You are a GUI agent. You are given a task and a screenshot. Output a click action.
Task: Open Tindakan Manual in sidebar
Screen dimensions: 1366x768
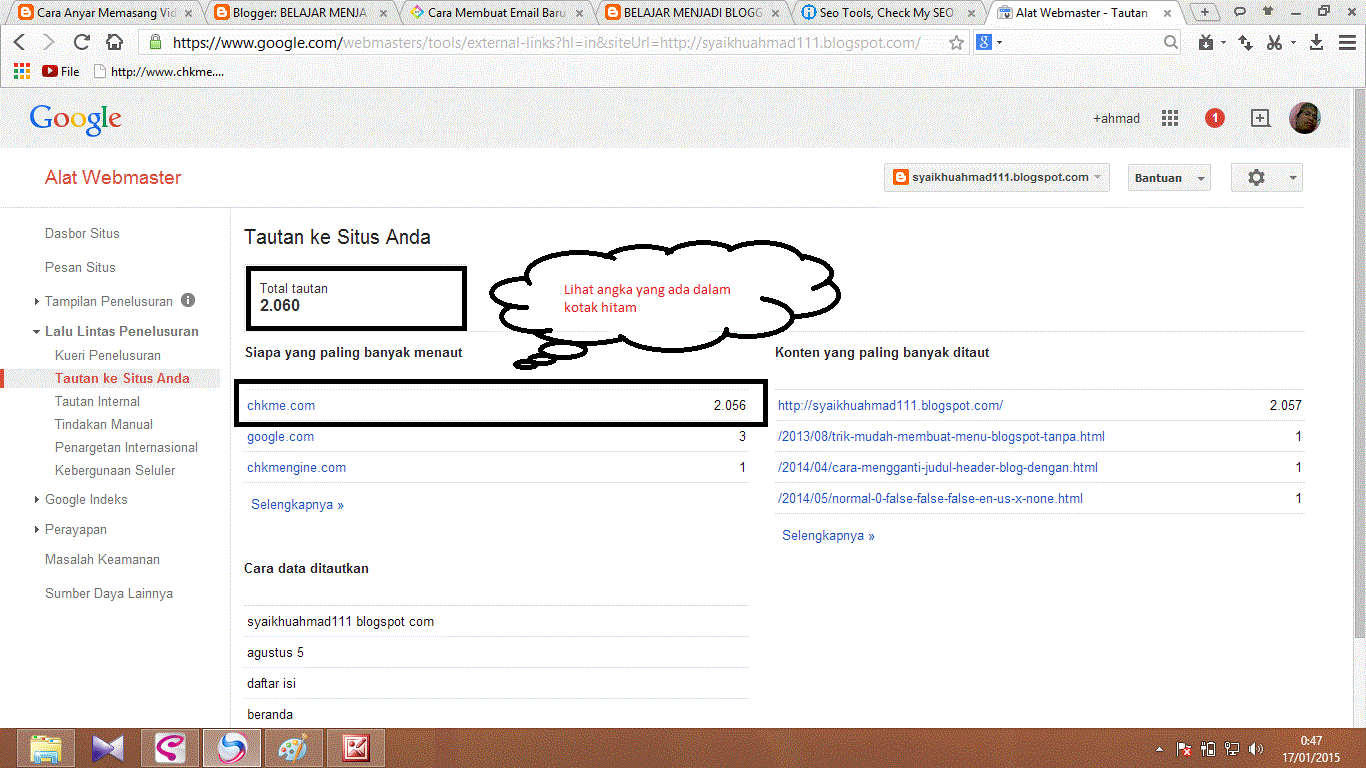104,424
